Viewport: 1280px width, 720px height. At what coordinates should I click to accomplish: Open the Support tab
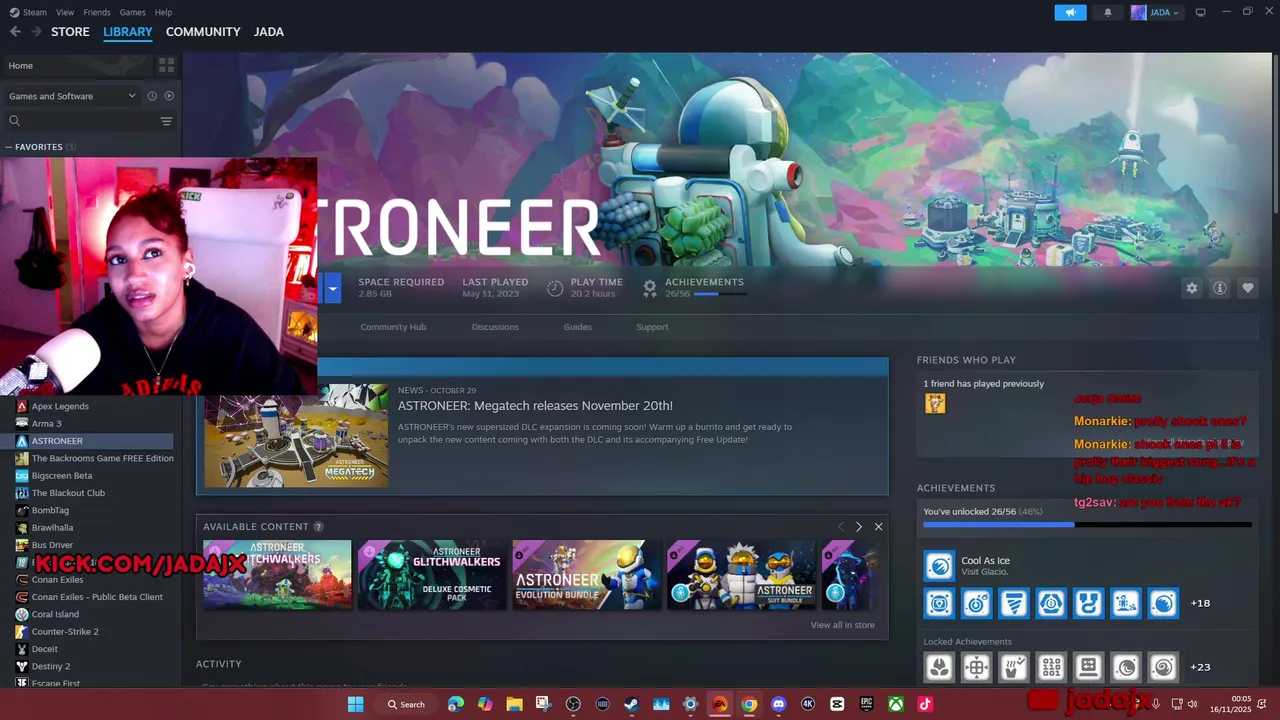652,327
